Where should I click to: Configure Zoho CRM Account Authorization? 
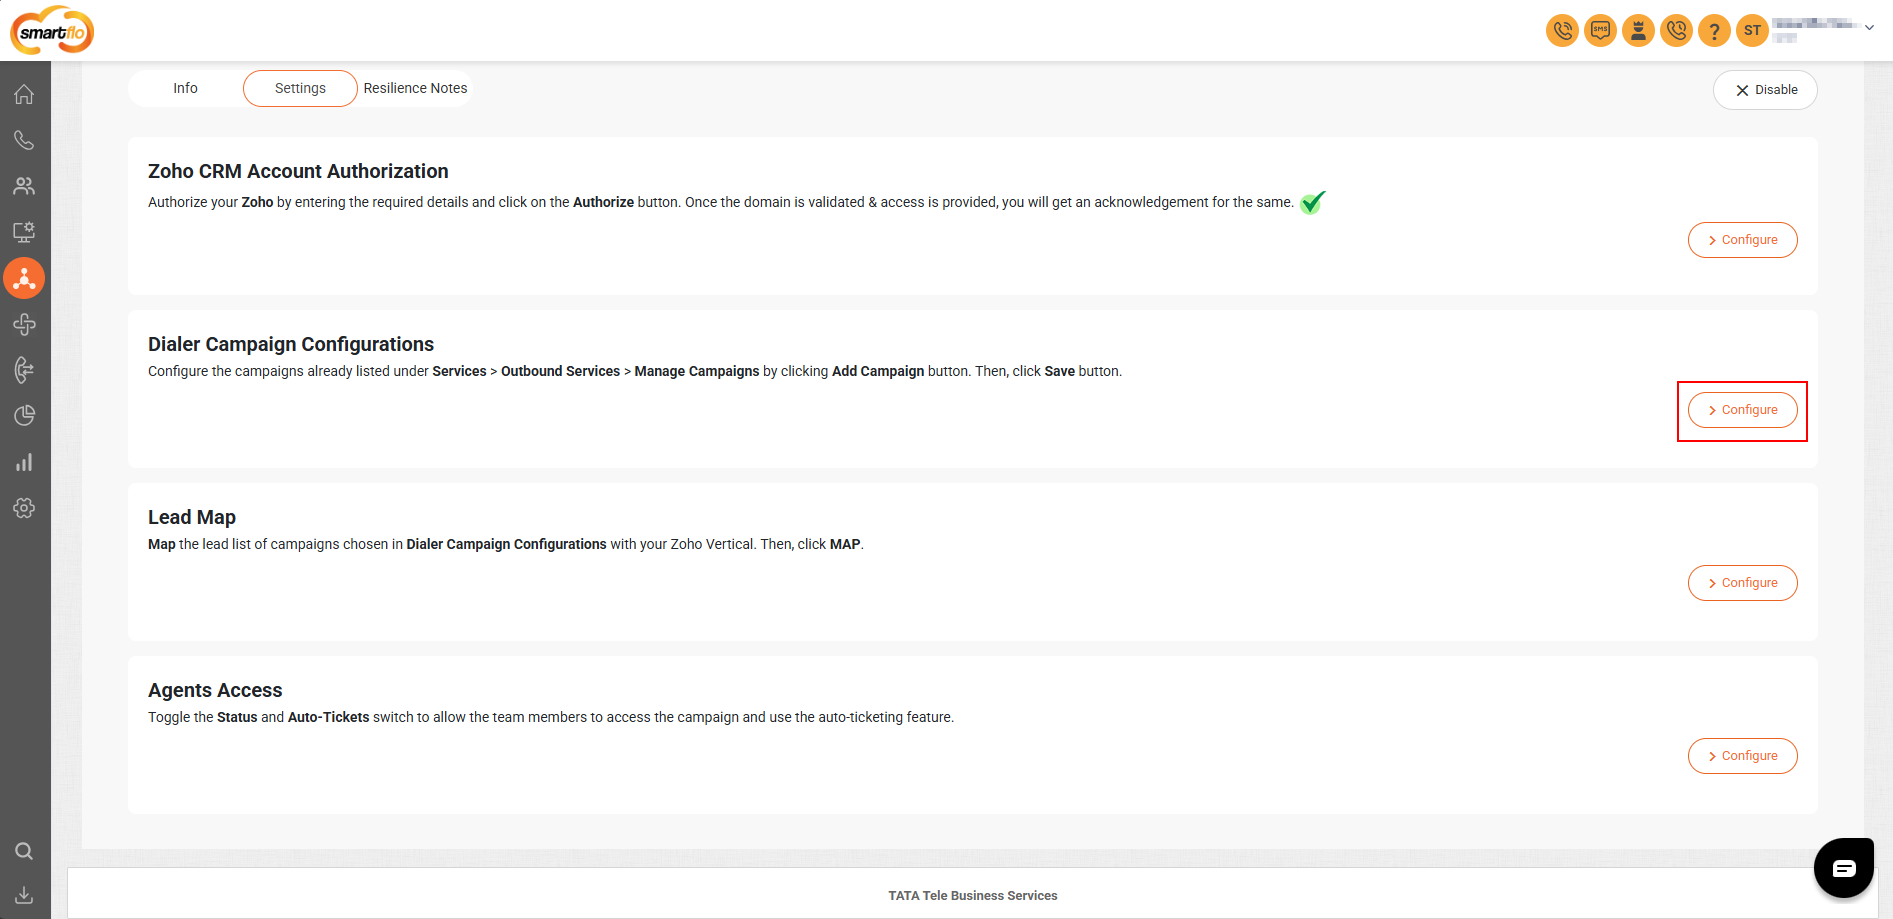point(1742,240)
